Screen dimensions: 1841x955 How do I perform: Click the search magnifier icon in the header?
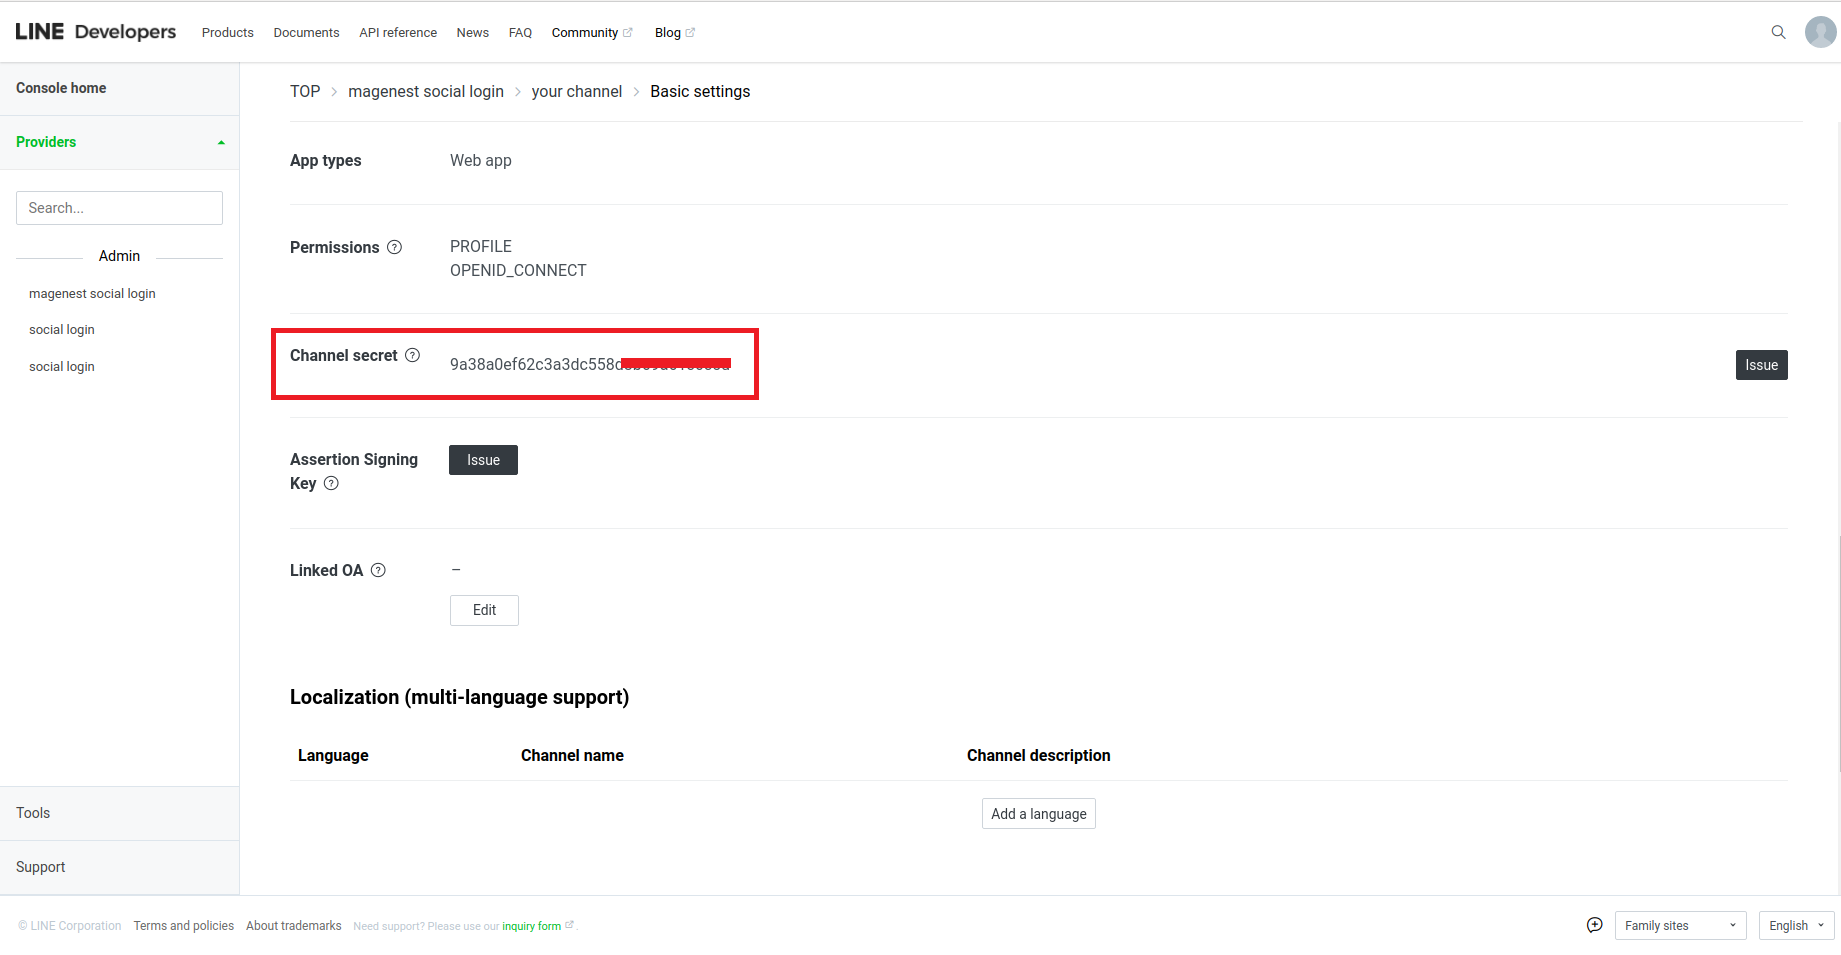tap(1778, 32)
